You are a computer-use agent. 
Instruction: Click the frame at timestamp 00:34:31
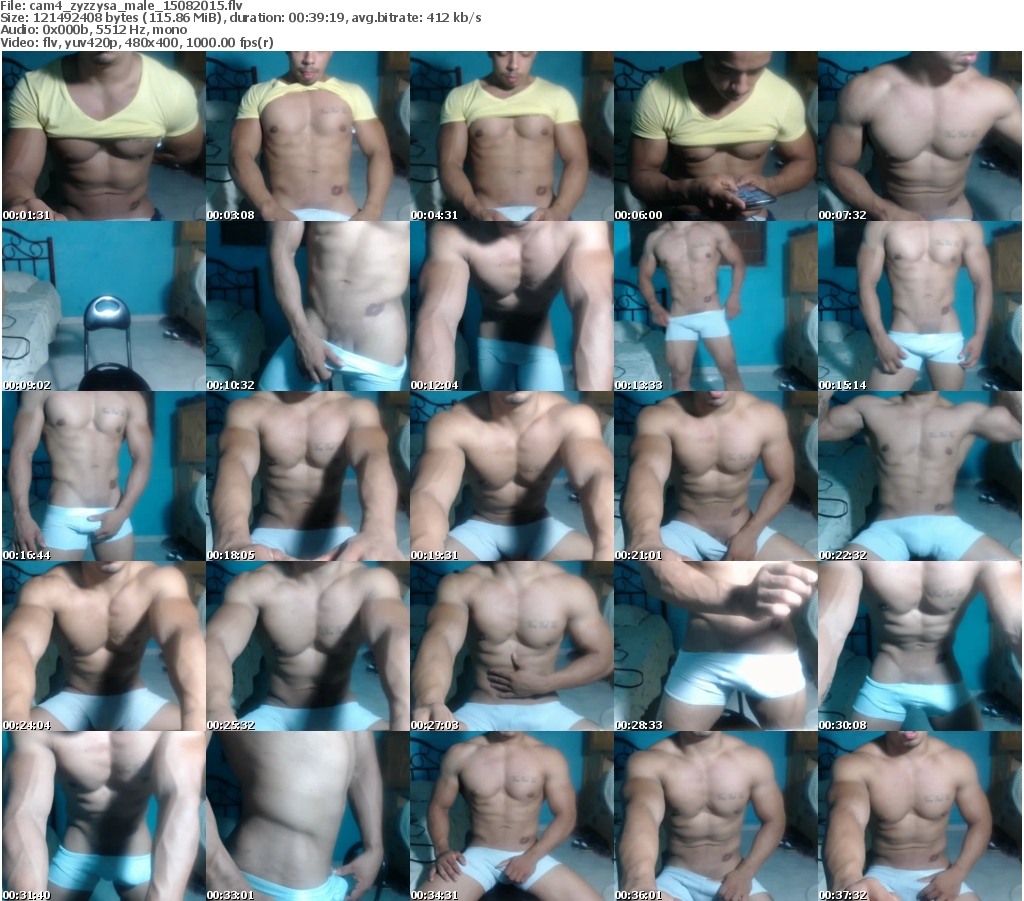(511, 816)
